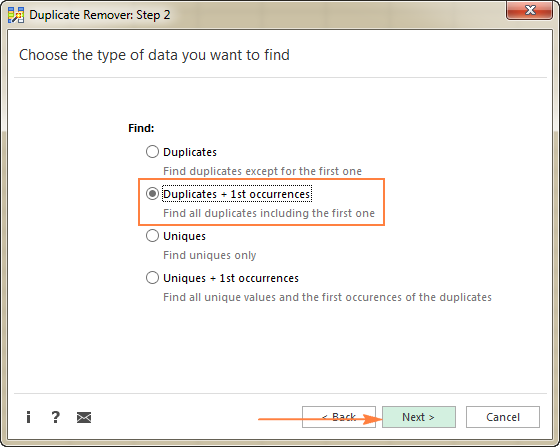This screenshot has width=560, height=447.
Task: Select Uniques + 1st occurrences radio button
Action: click(x=152, y=278)
